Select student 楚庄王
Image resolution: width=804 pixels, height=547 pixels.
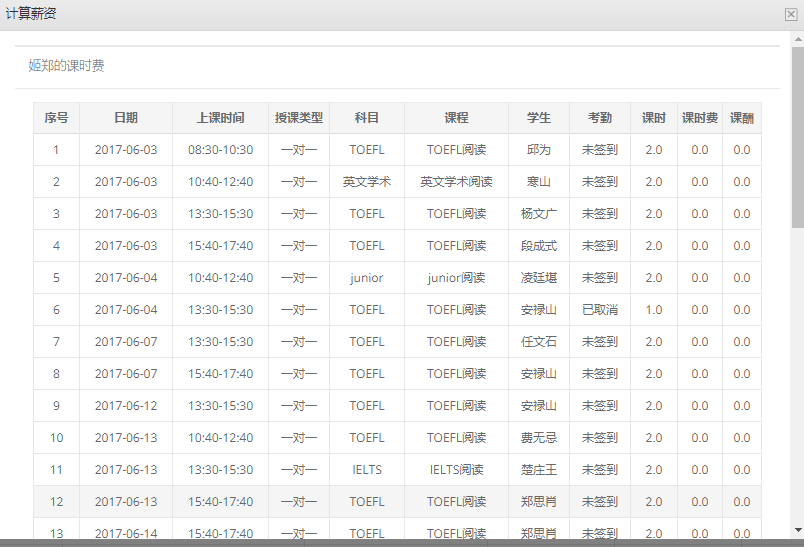539,470
